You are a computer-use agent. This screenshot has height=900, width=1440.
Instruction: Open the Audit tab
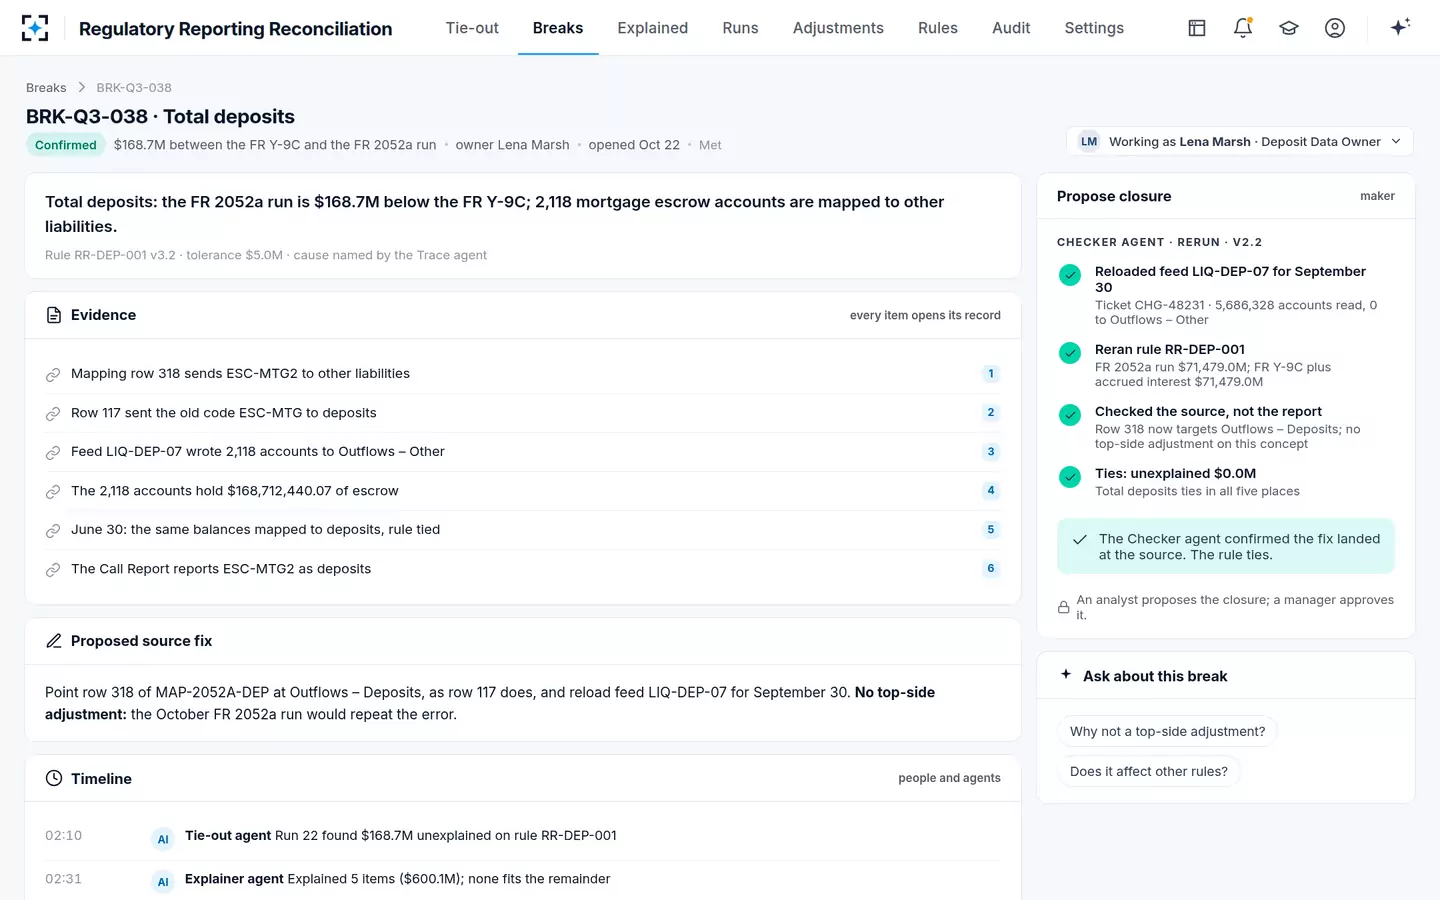1011,28
